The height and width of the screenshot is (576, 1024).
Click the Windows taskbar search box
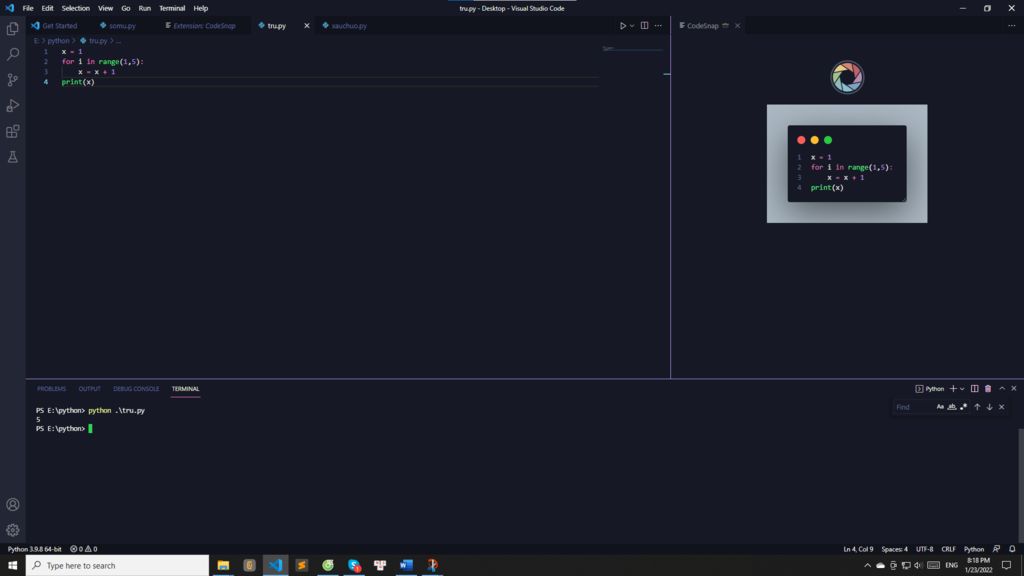118,565
